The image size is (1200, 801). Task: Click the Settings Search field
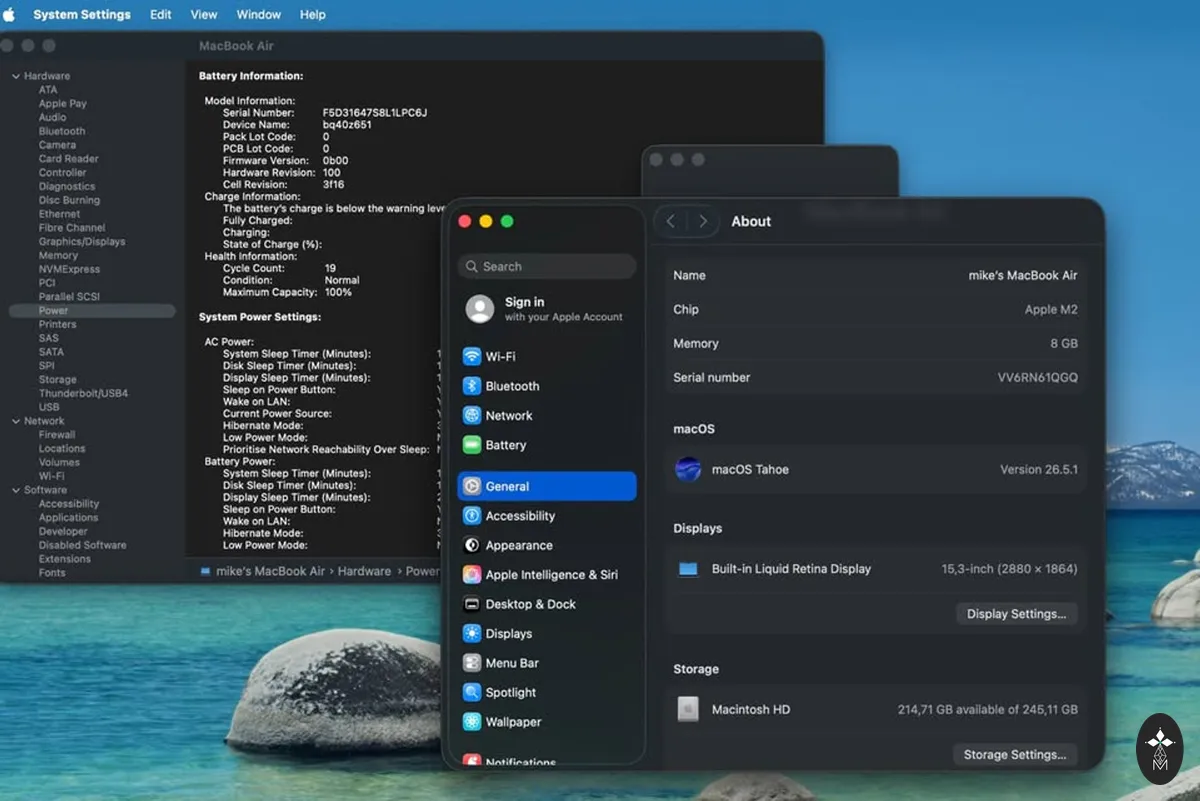coord(547,266)
